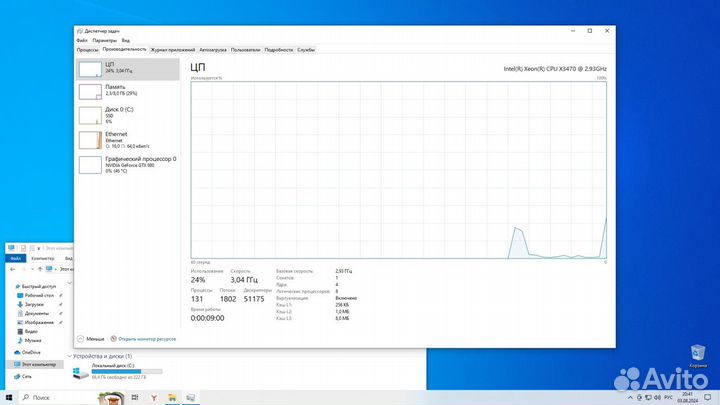Collapse Task Manager with Меньше button
720x405 pixels.
click(x=93, y=339)
